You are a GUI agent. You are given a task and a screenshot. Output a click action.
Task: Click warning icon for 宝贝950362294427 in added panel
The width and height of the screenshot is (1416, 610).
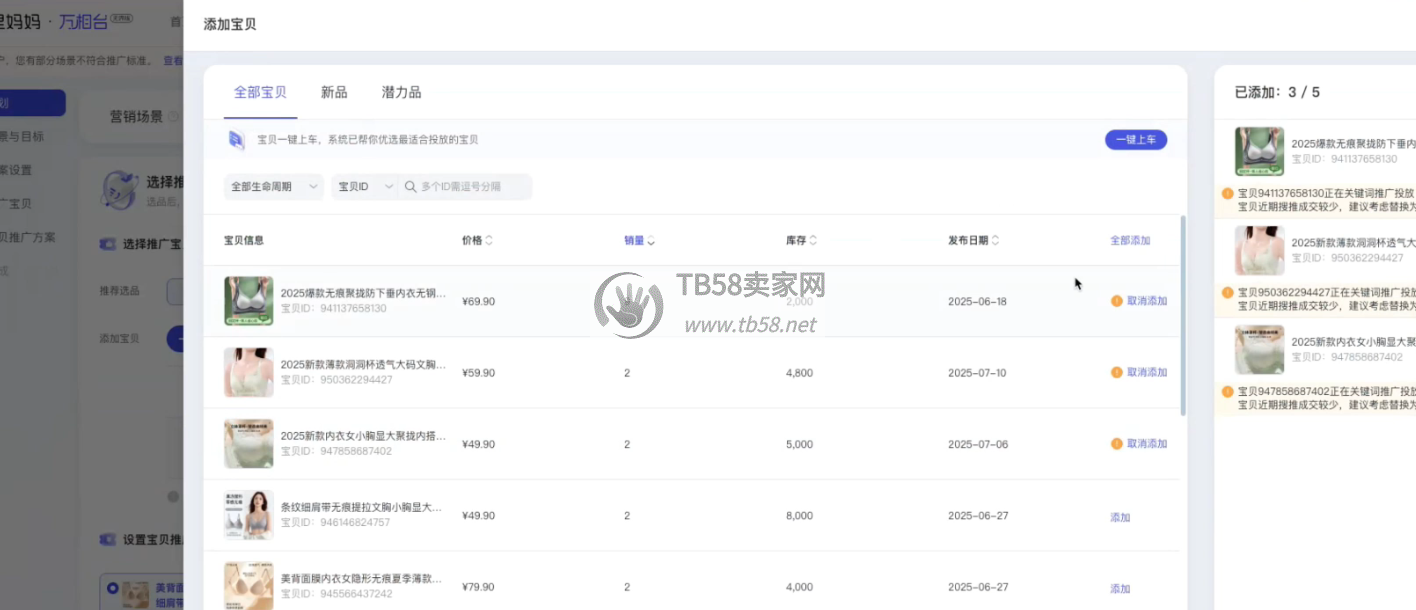point(1227,293)
